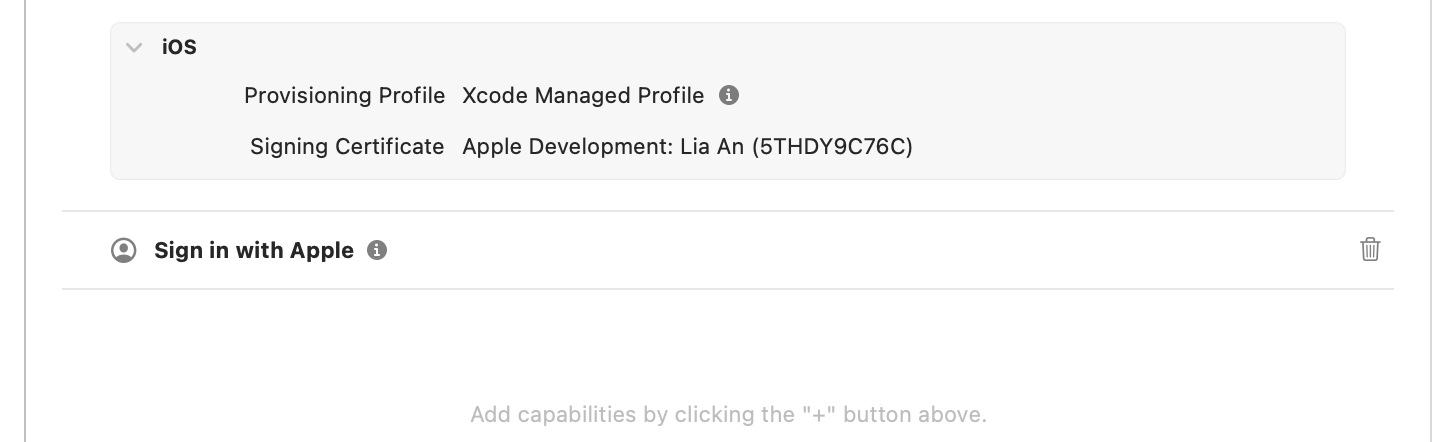
Task: Click empty area below capabilities list
Action: pyautogui.click(x=728, y=345)
